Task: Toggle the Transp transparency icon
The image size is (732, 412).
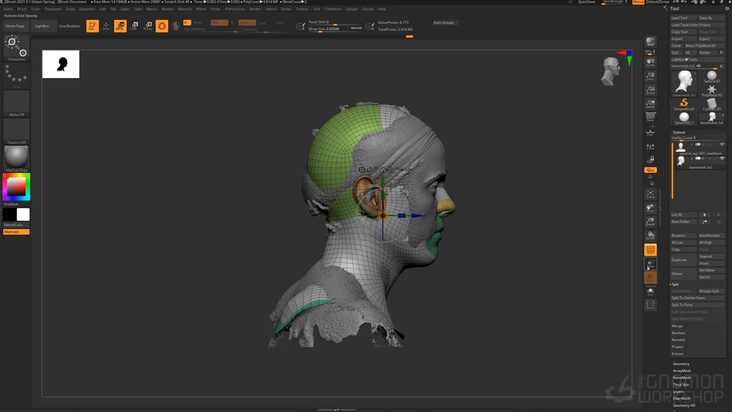Action: point(650,264)
